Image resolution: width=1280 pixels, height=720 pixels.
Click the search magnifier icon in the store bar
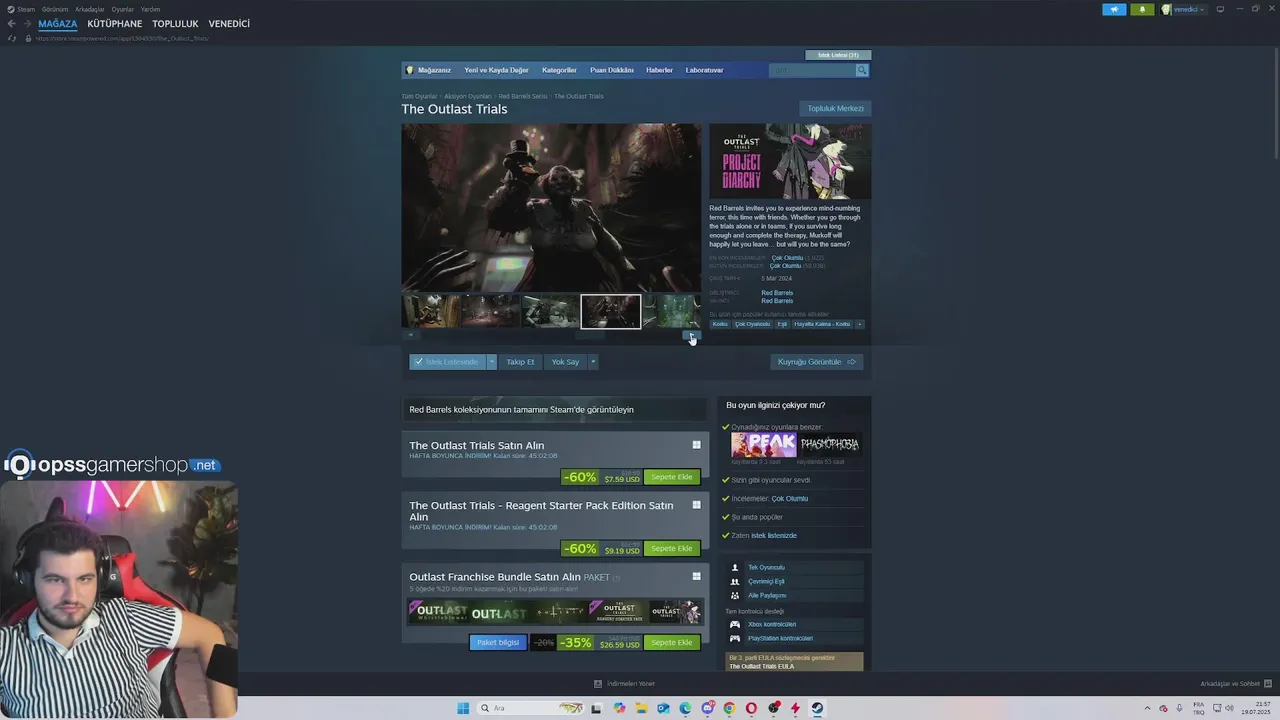[x=862, y=70]
